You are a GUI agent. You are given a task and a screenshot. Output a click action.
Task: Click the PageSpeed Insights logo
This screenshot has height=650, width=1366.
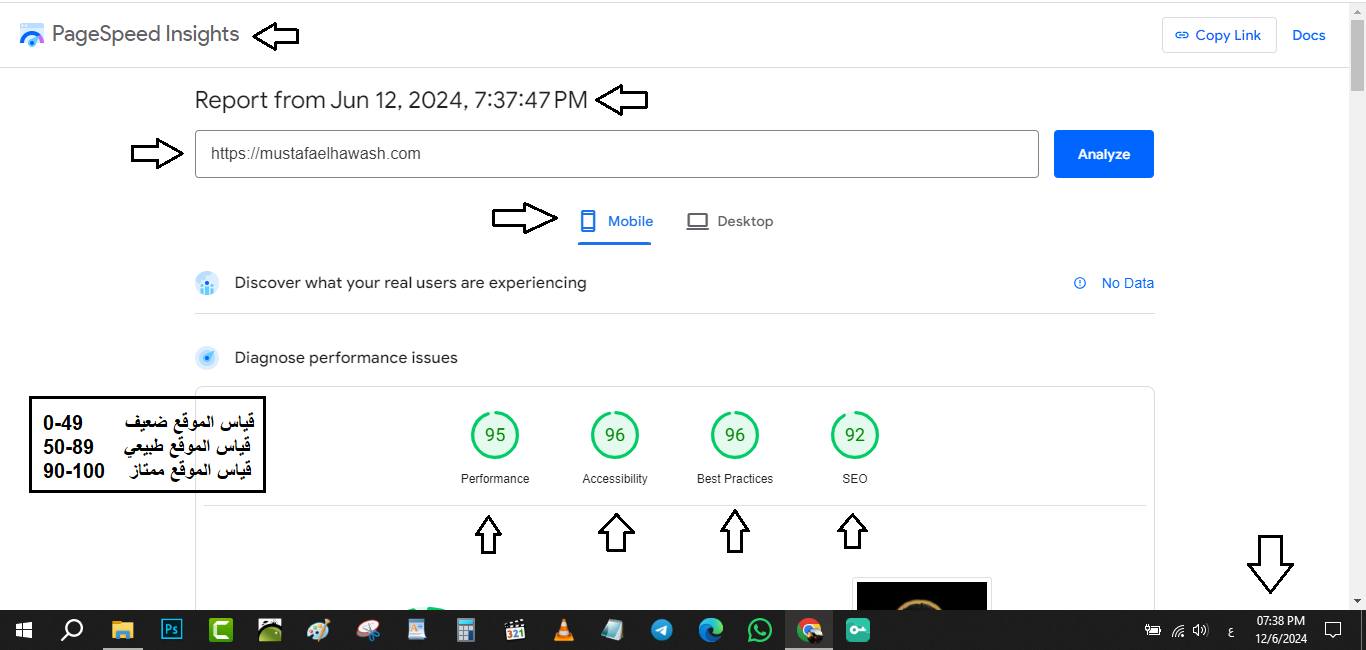click(32, 35)
